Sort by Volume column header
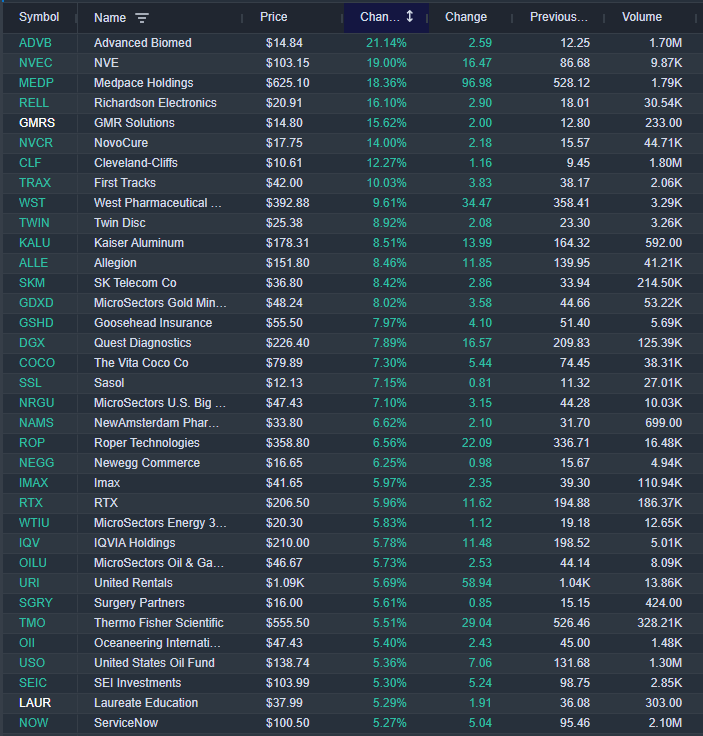The image size is (703, 736). tap(642, 17)
